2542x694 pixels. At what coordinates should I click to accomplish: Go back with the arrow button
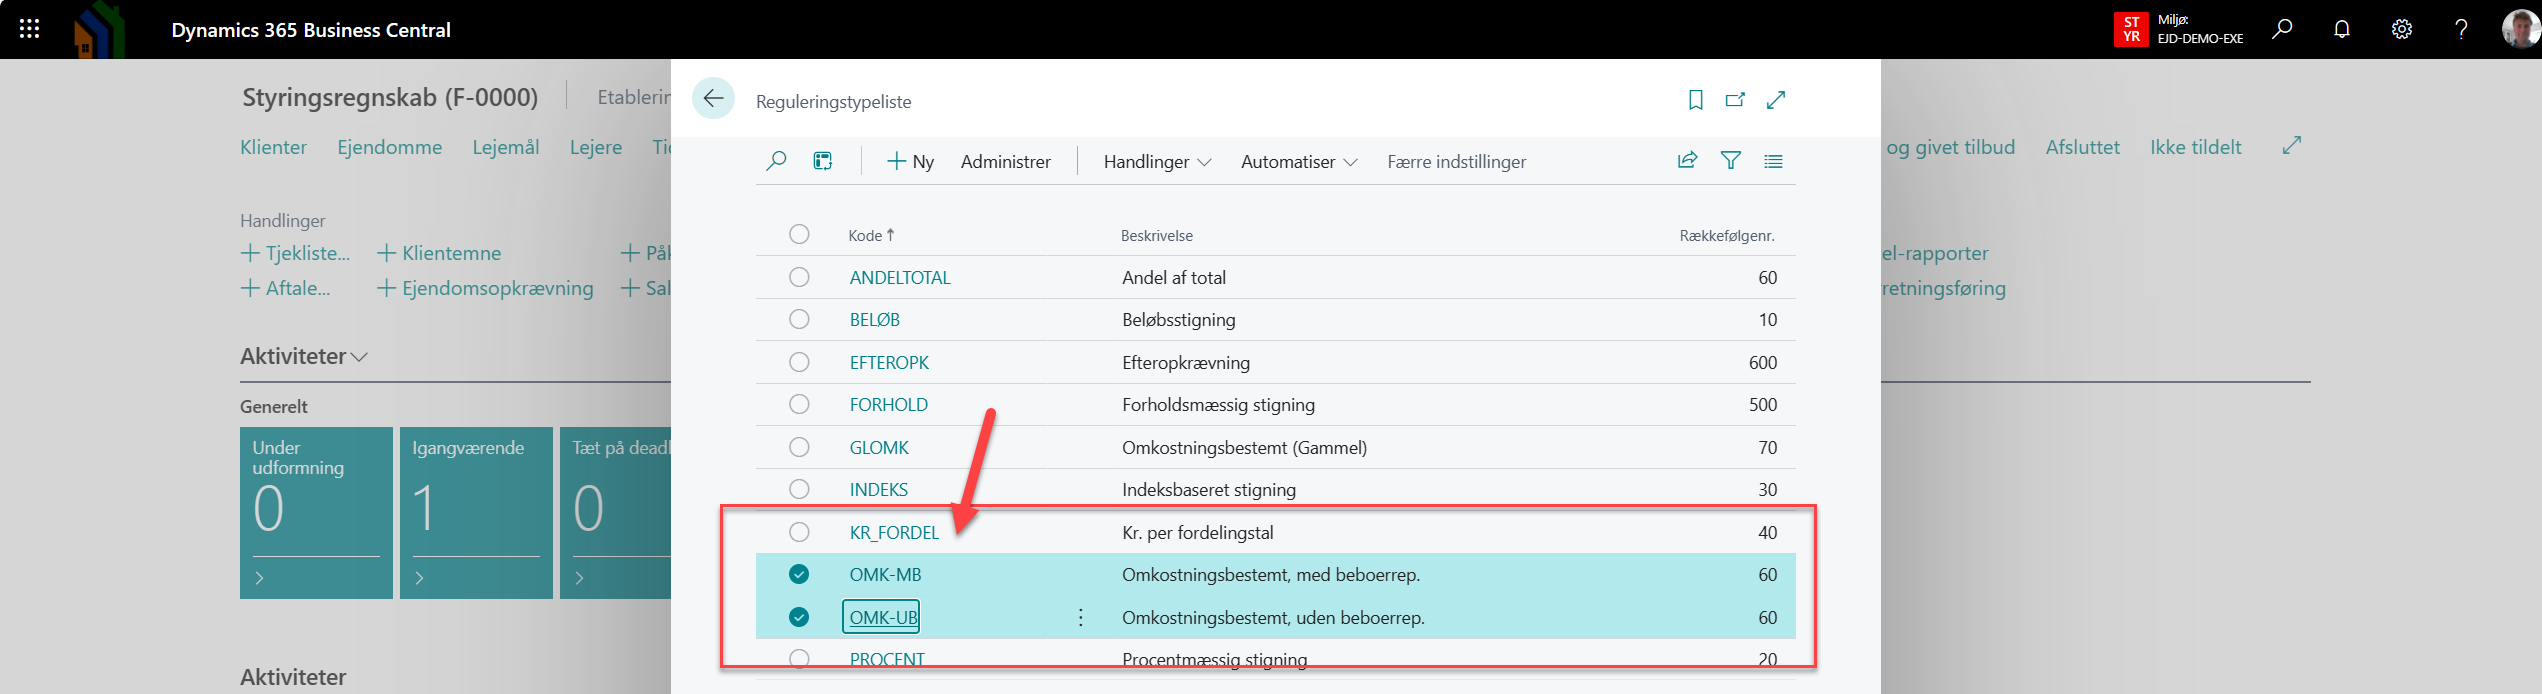713,98
